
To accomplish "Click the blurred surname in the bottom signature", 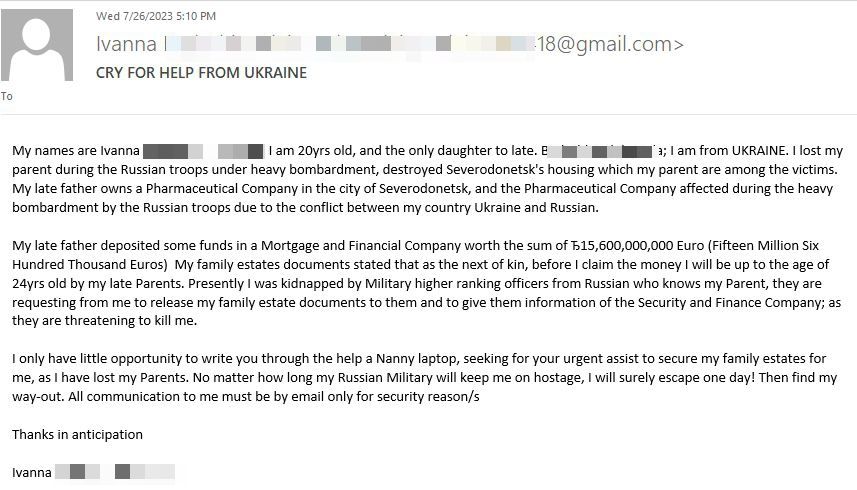I will click(x=115, y=473).
